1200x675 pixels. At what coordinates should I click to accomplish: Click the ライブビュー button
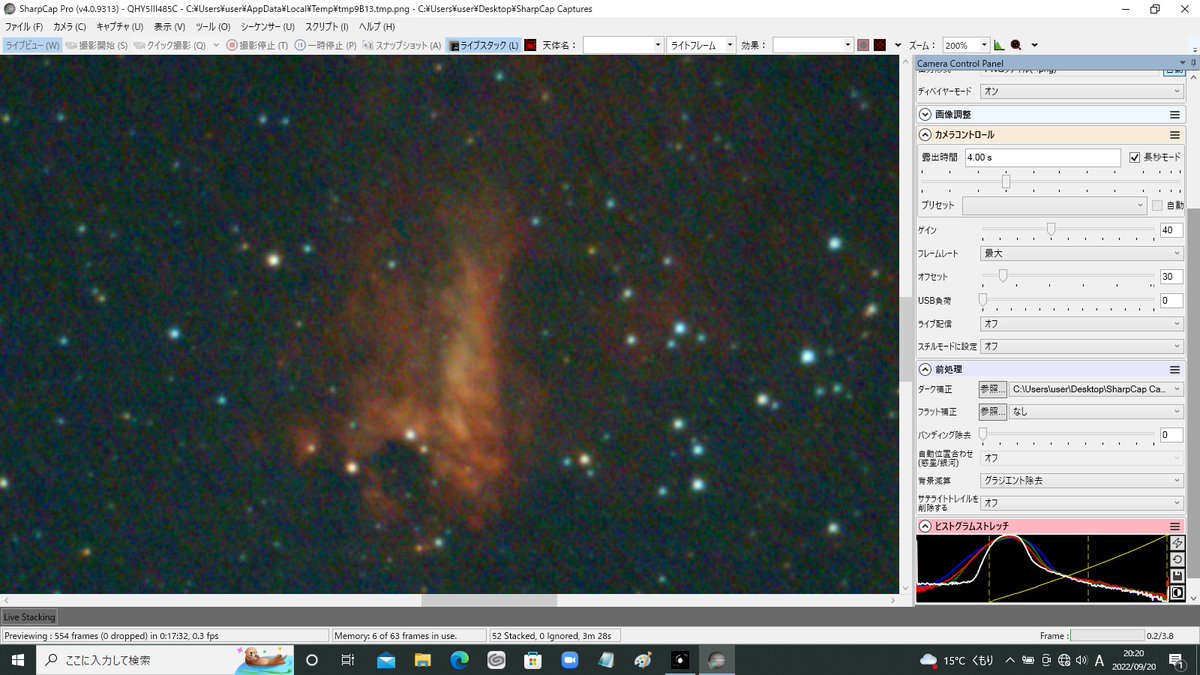click(x=35, y=44)
